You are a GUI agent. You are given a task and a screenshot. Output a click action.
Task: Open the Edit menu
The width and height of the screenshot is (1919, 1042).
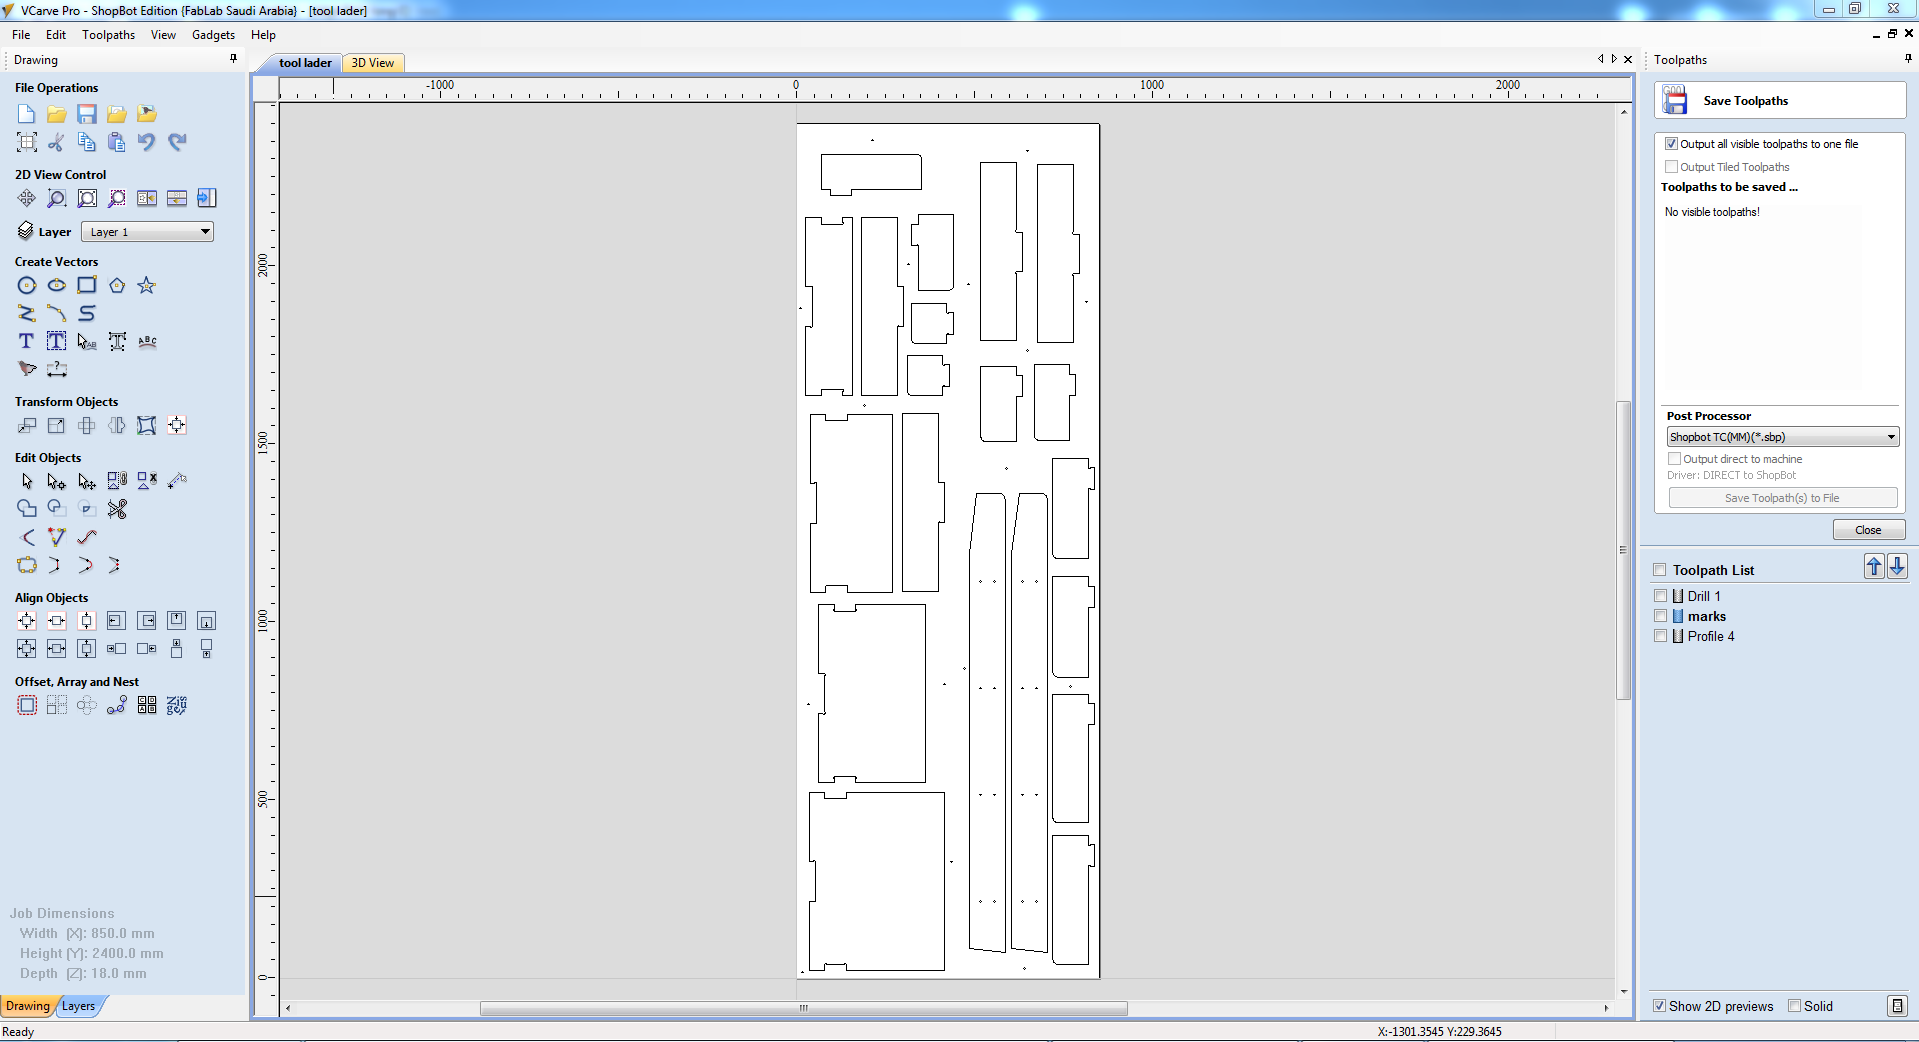(x=56, y=35)
